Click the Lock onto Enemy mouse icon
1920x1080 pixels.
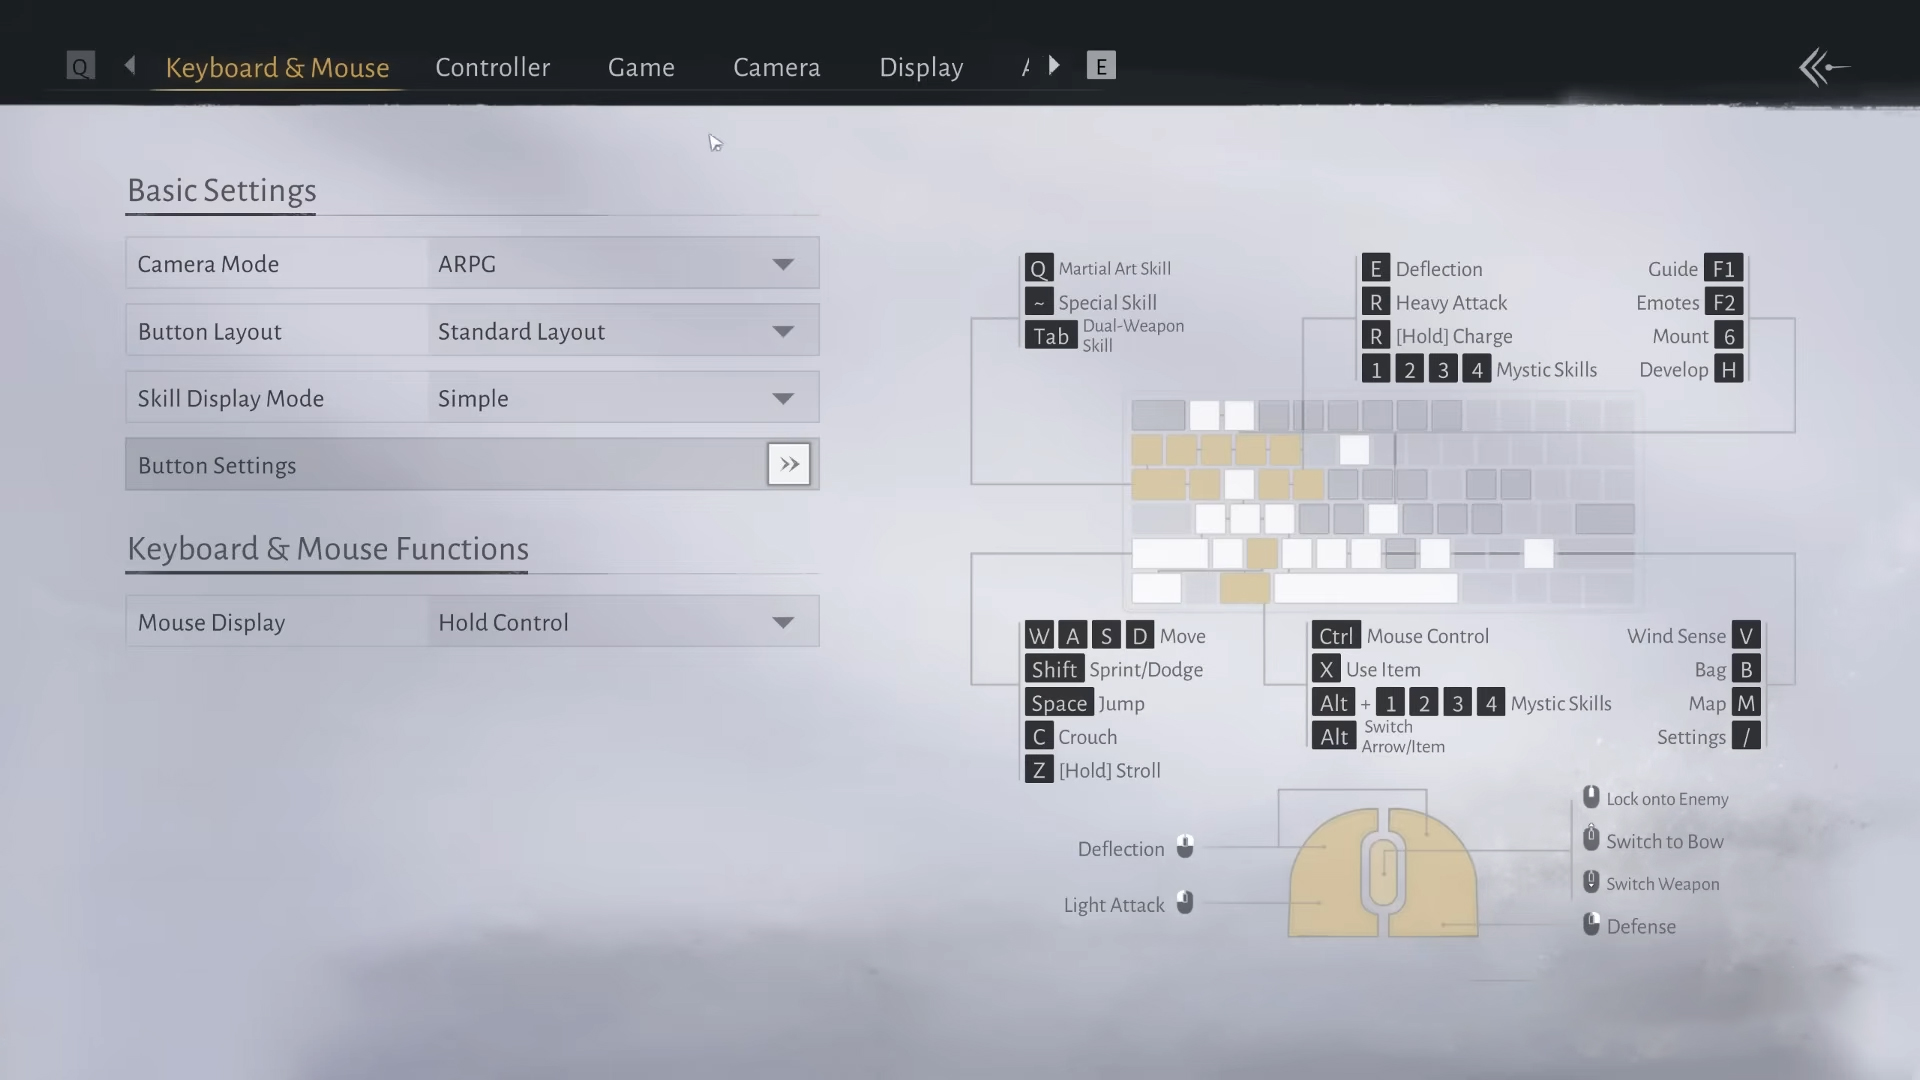point(1591,798)
